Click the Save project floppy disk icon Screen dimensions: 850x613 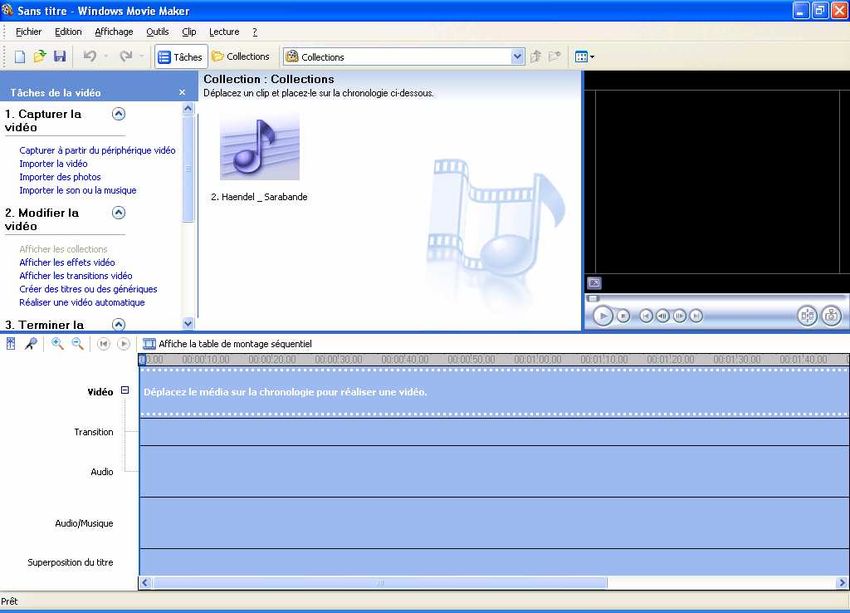click(59, 57)
